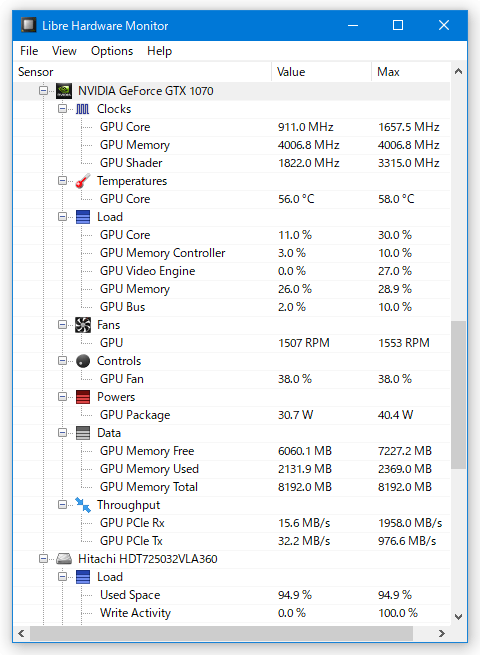Click the horizontal scrollbar thumb
This screenshot has width=480, height=655.
[221, 633]
